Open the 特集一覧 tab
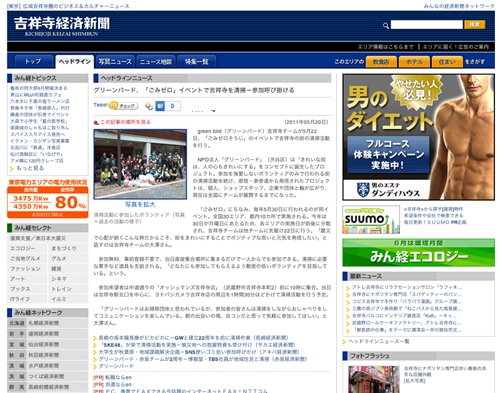Screen dimensions: 500x393 pos(196,62)
